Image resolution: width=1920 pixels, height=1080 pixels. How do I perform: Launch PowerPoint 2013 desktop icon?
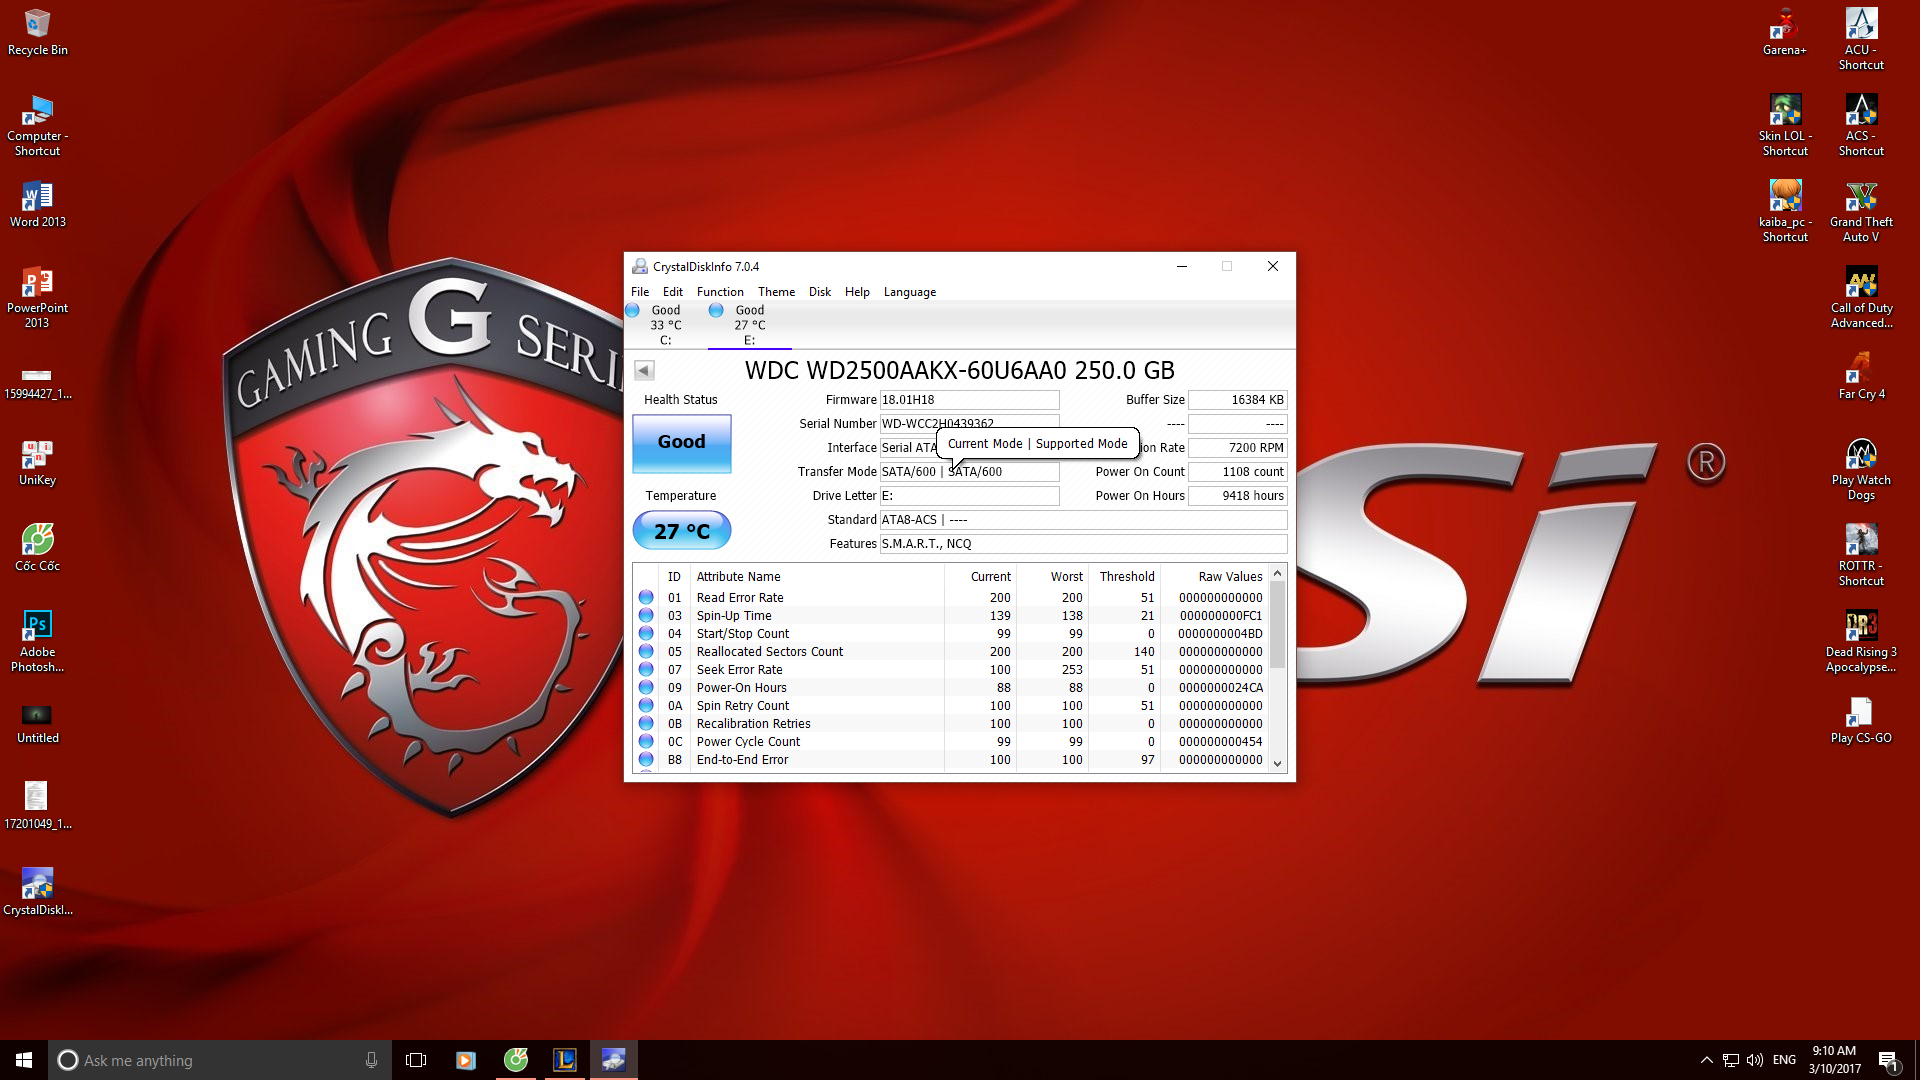pos(37,298)
